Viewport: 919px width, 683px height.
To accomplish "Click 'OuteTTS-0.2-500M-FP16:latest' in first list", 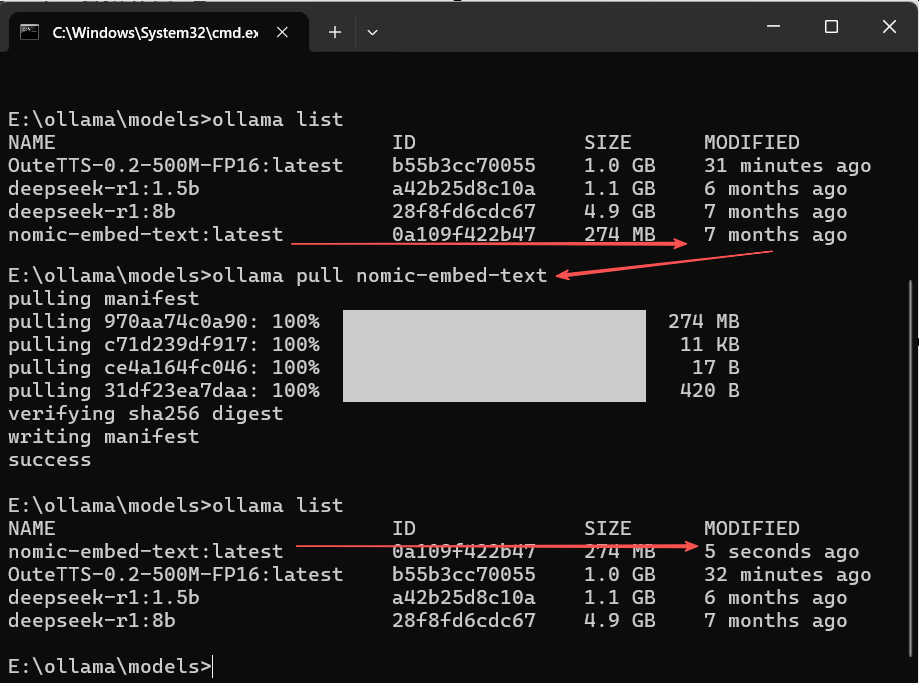I will [x=175, y=166].
